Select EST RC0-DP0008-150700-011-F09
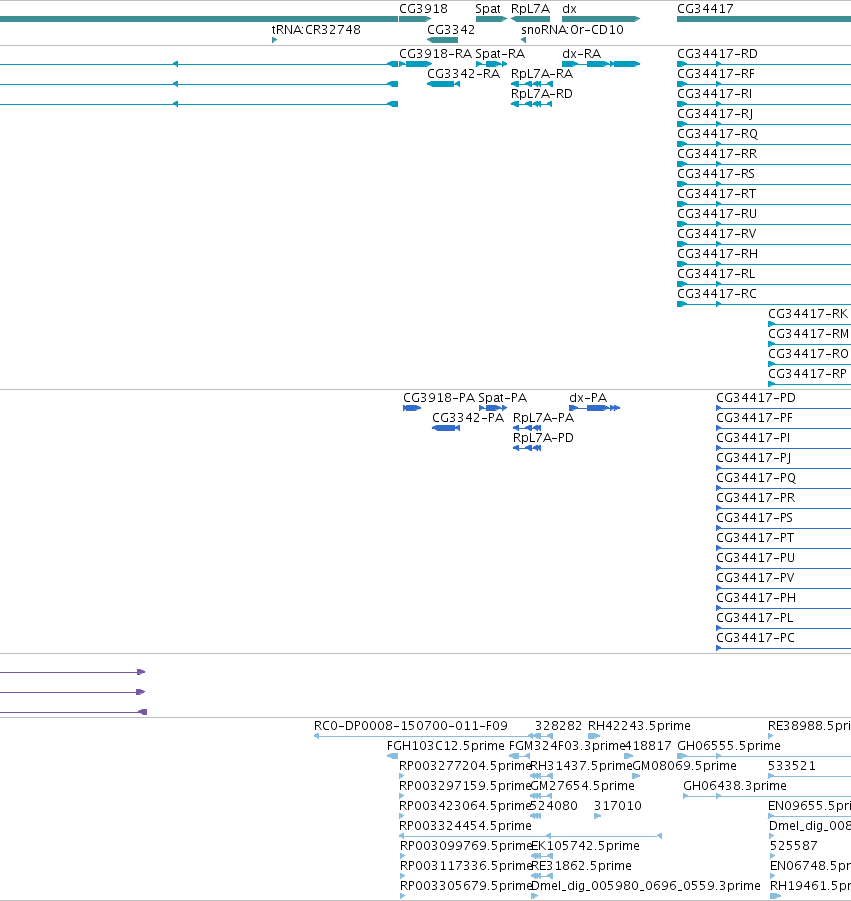 411,726
